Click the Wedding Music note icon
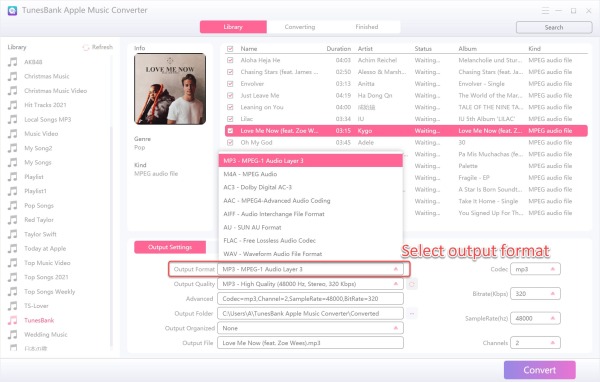Screen dimensions: 600x382 [13, 335]
